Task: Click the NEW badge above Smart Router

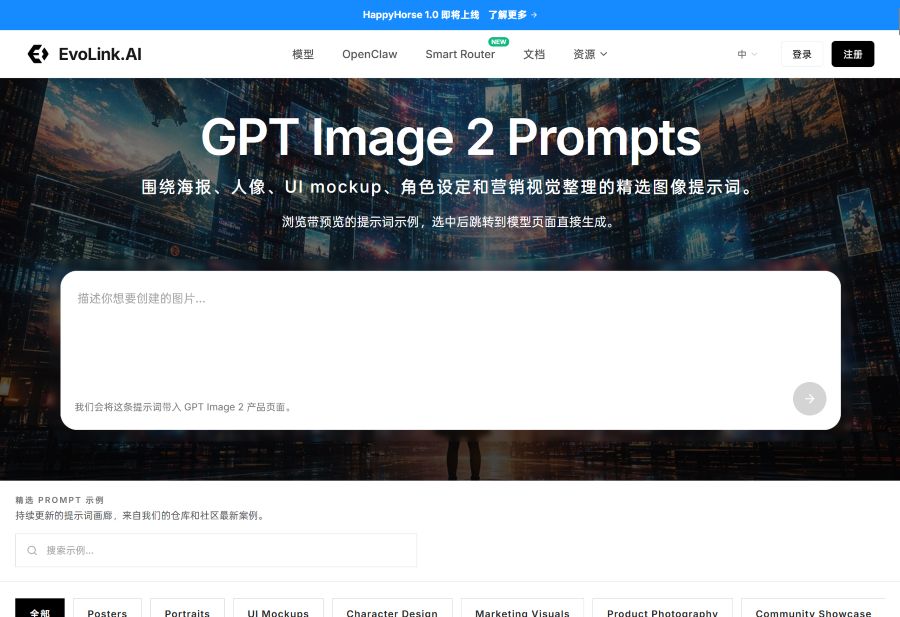Action: point(498,42)
